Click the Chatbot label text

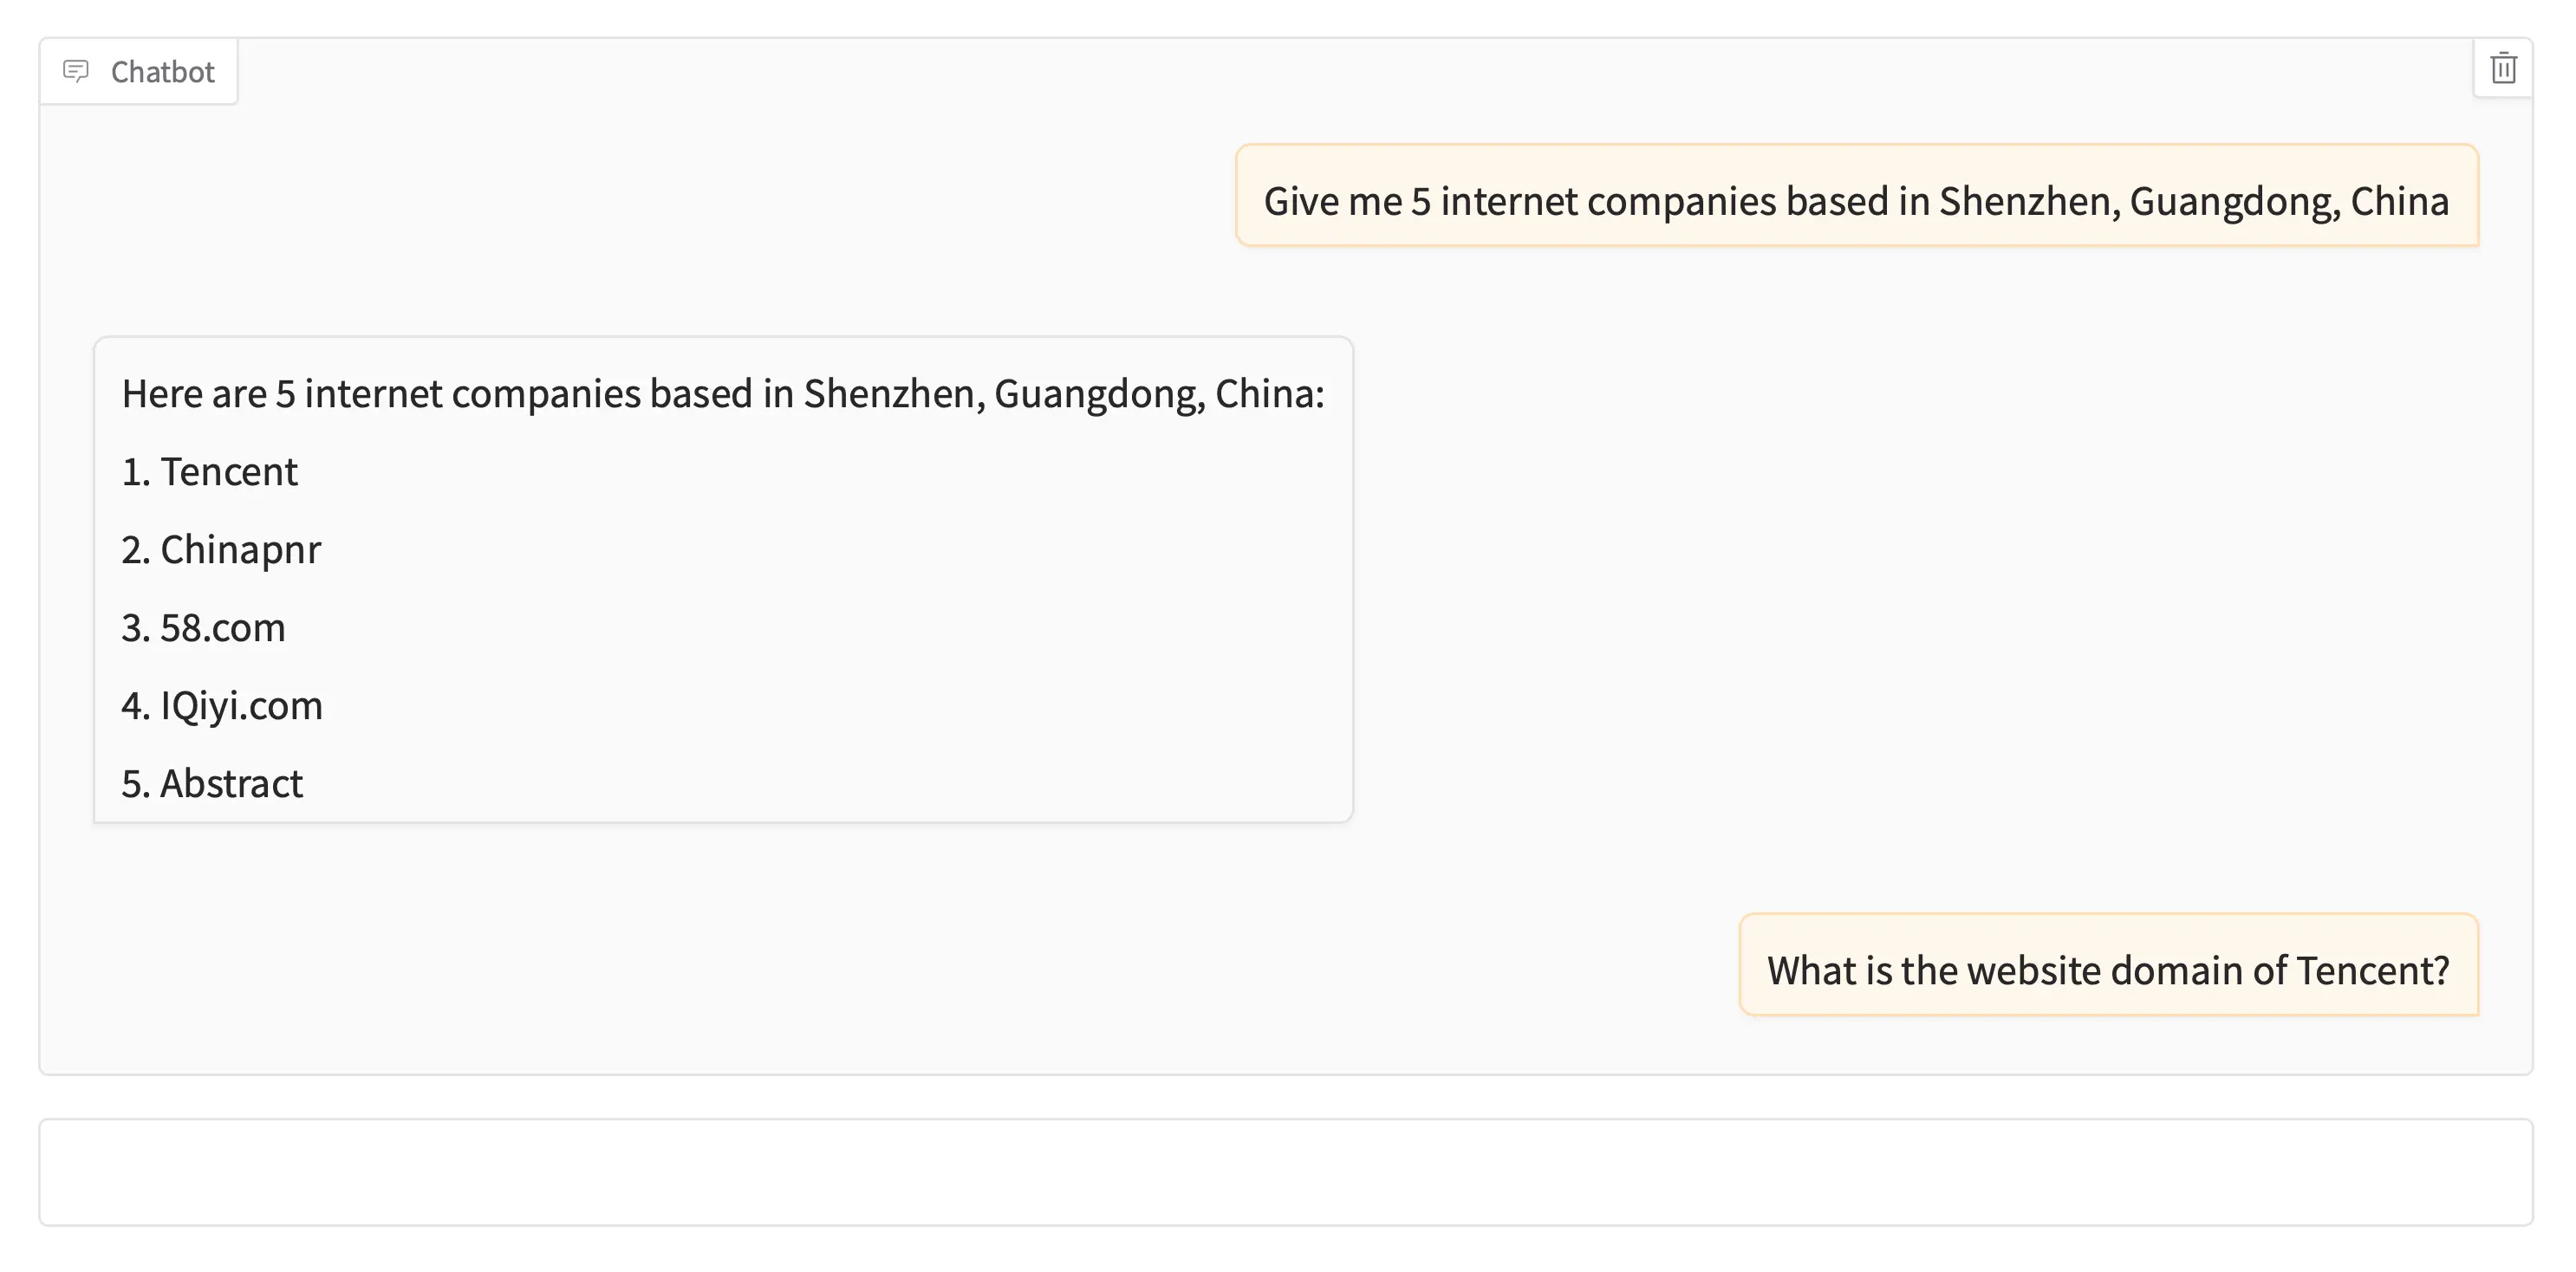pos(162,72)
